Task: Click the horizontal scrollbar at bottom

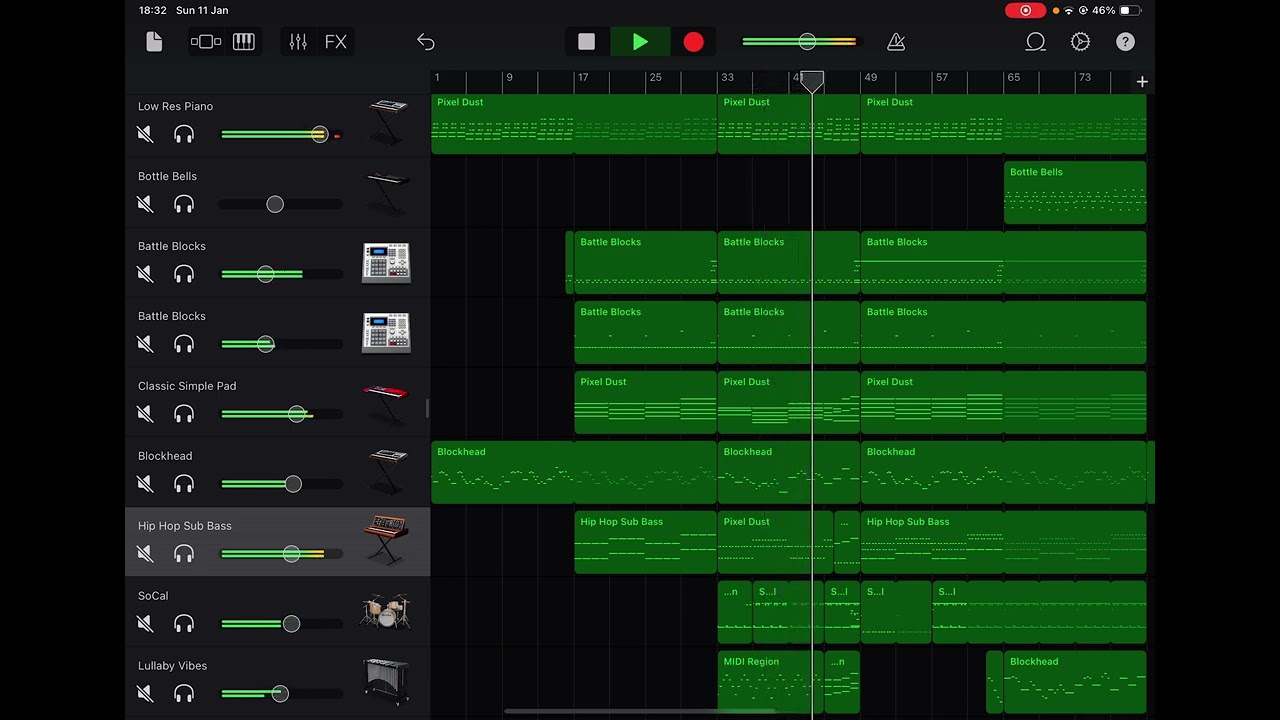Action: click(x=640, y=712)
